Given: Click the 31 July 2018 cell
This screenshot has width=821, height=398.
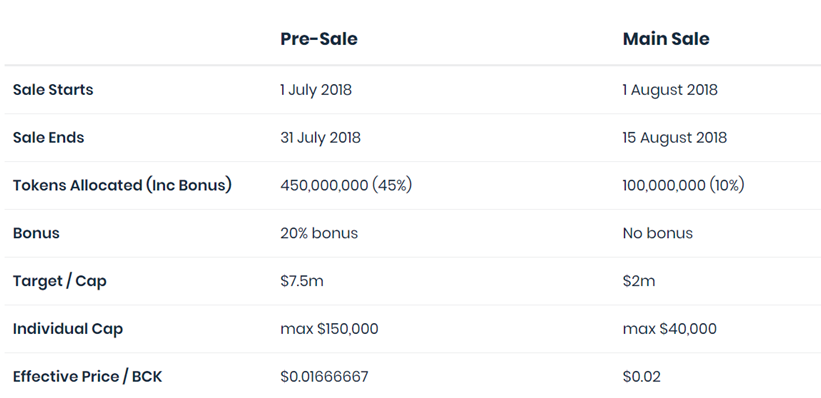Looking at the screenshot, I should 320,138.
